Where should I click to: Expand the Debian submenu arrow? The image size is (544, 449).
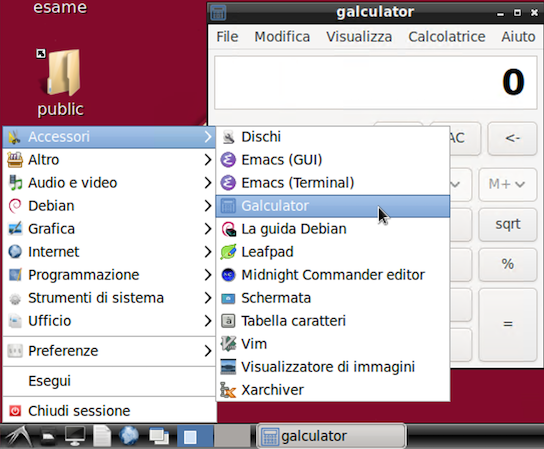point(207,206)
